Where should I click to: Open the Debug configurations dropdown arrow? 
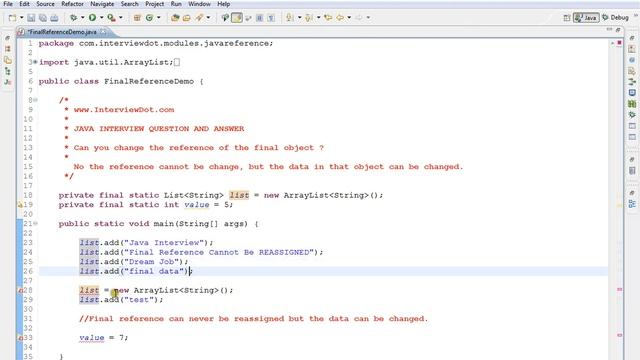pyautogui.click(x=82, y=18)
